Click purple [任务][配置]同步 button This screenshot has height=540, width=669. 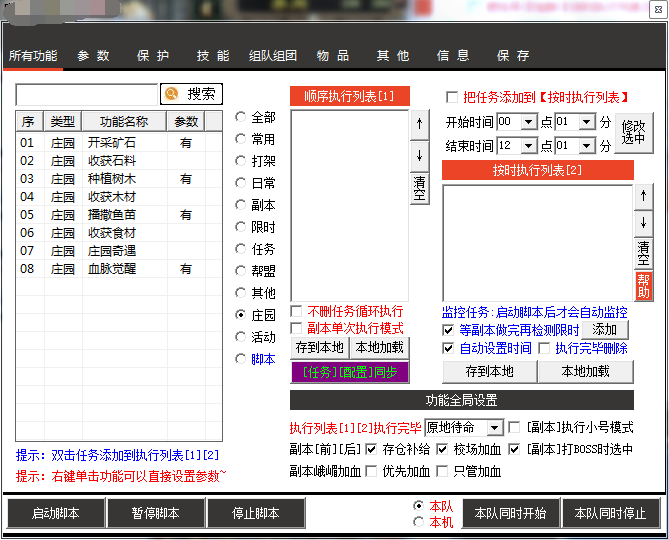[350, 372]
